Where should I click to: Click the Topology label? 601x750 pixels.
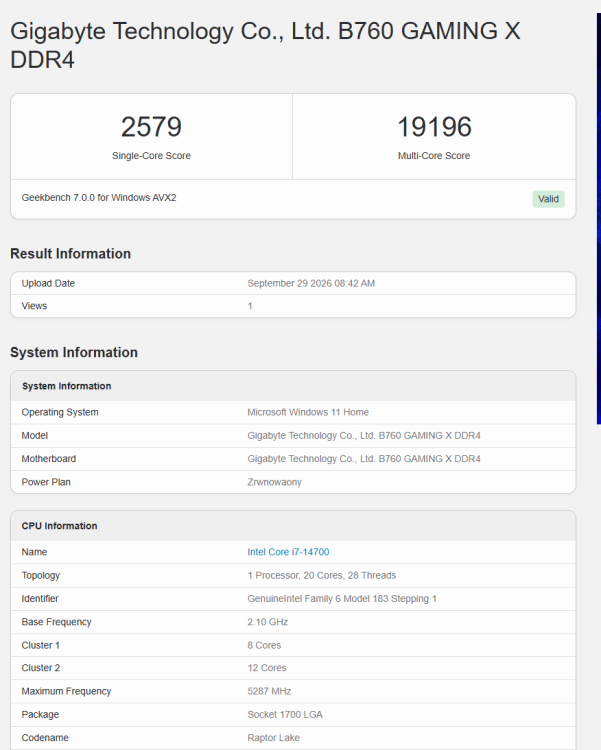(41, 575)
